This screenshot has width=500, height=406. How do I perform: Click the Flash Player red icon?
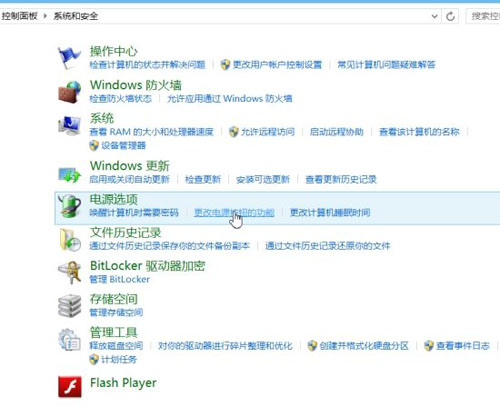pyautogui.click(x=70, y=387)
